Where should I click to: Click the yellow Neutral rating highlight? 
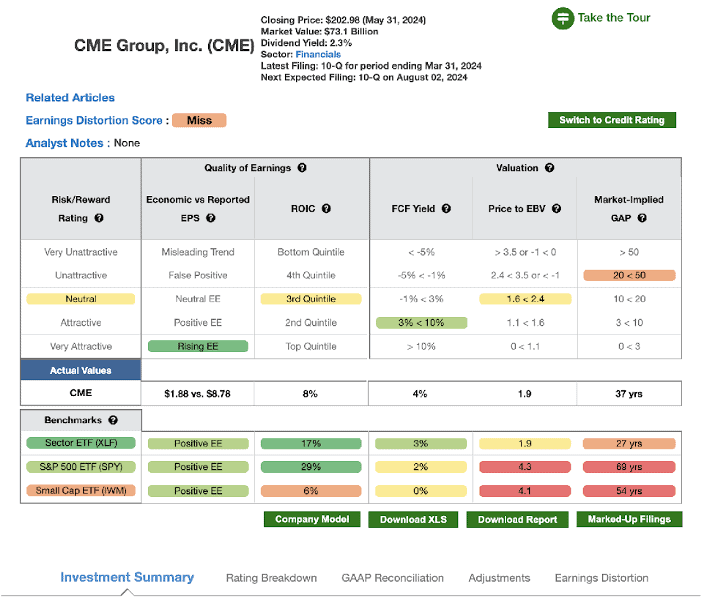coord(81,299)
